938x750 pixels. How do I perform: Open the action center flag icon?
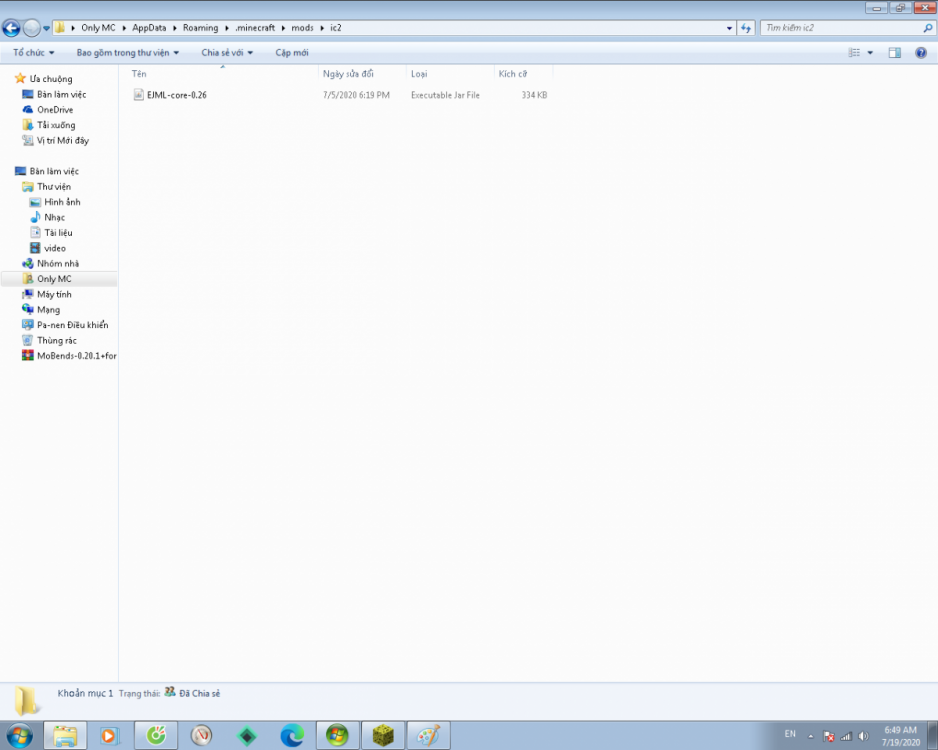(x=829, y=736)
